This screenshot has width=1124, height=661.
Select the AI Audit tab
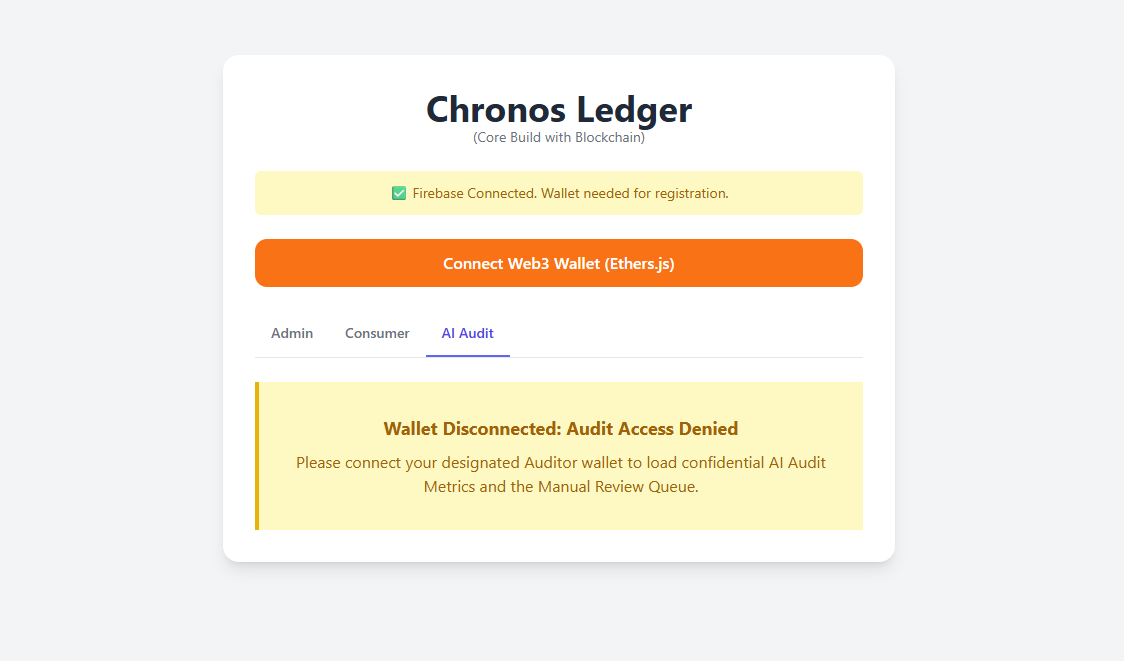(467, 333)
